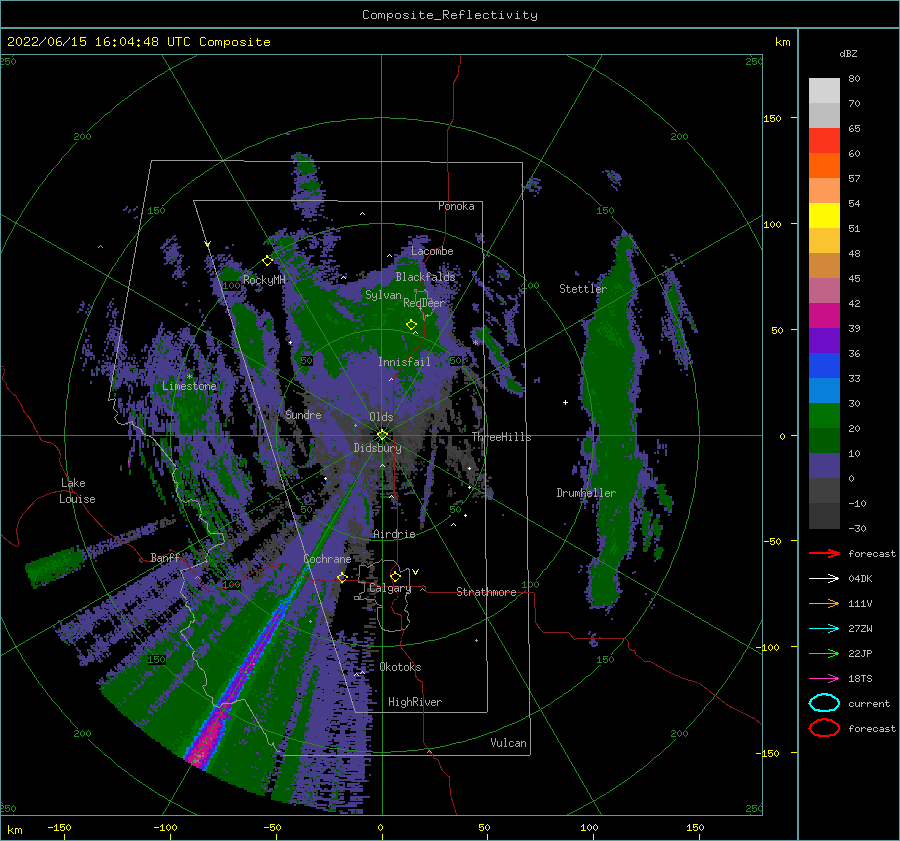Click the Airdrie label
This screenshot has width=900, height=841.
tap(394, 534)
